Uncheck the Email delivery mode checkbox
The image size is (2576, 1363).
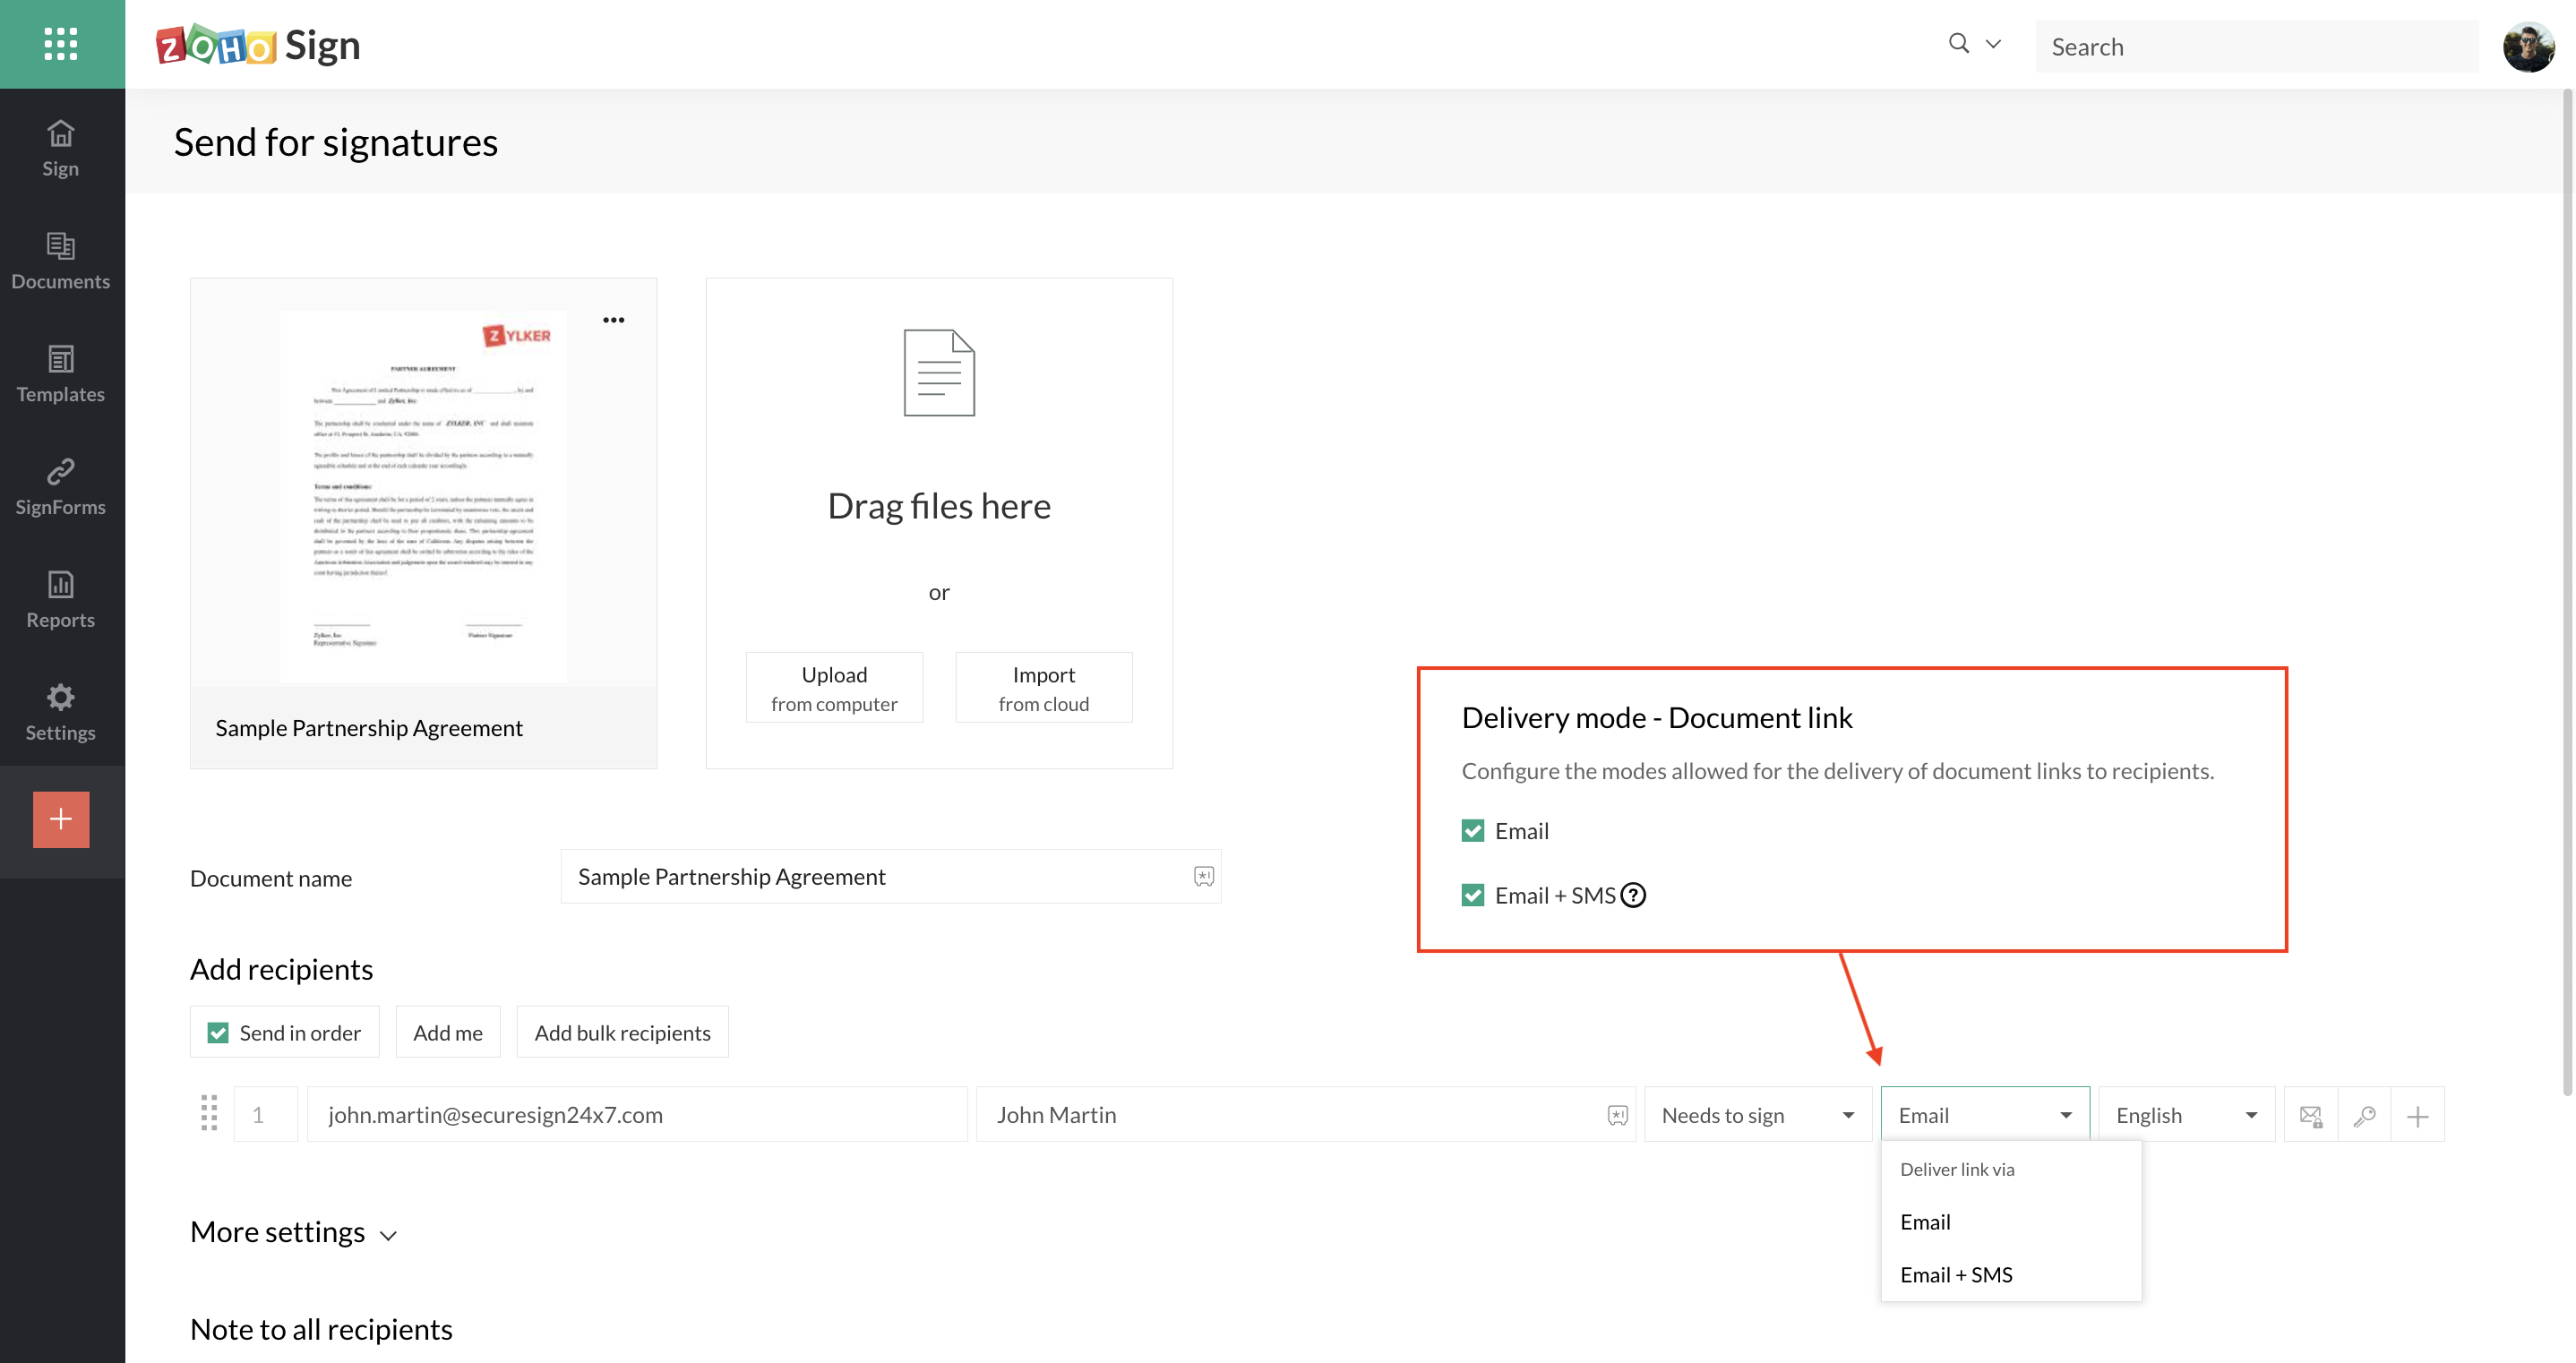pos(1473,831)
